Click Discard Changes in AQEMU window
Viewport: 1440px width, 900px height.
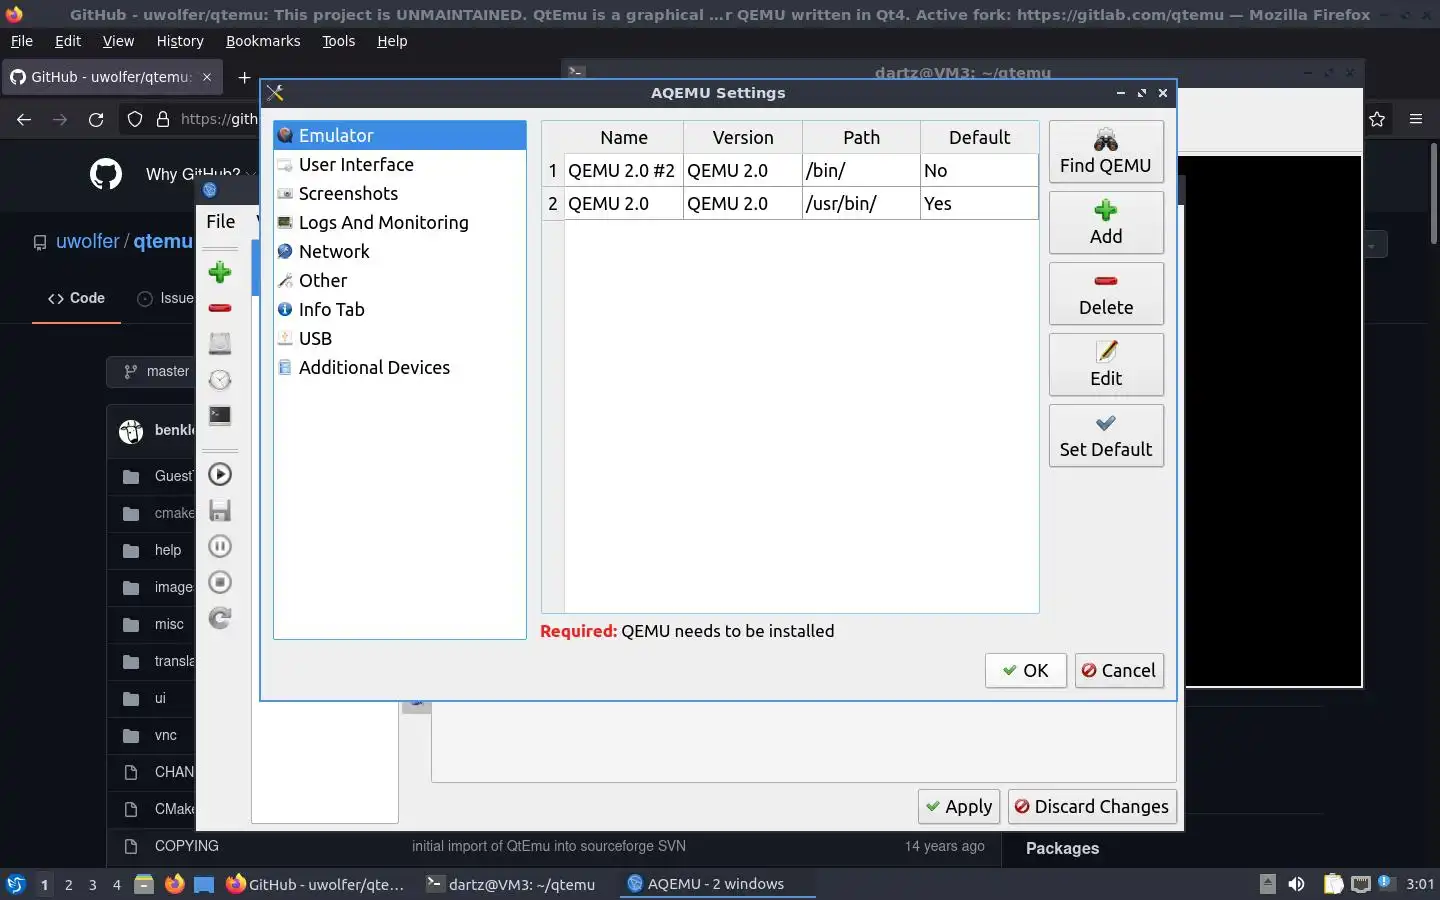tap(1092, 807)
